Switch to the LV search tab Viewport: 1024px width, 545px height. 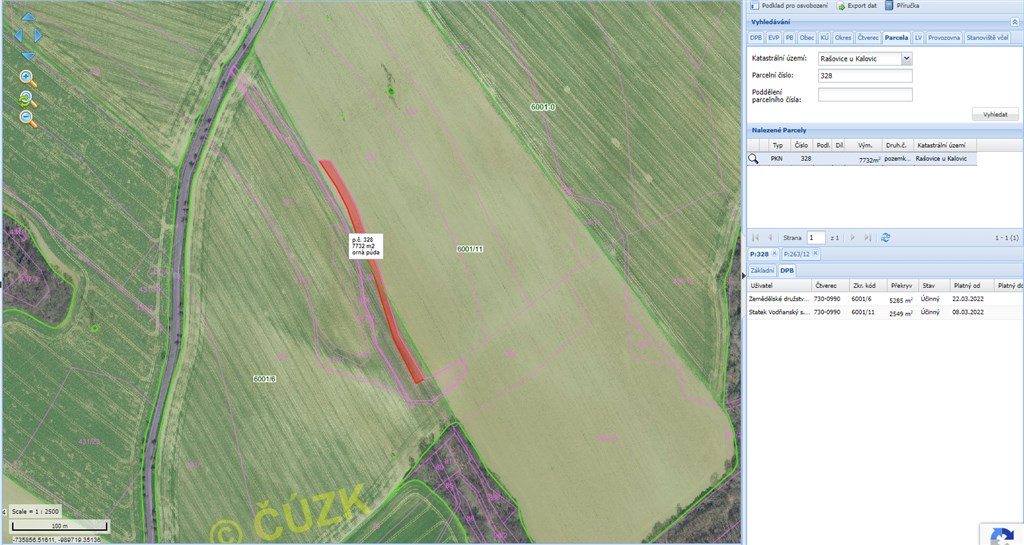point(918,38)
